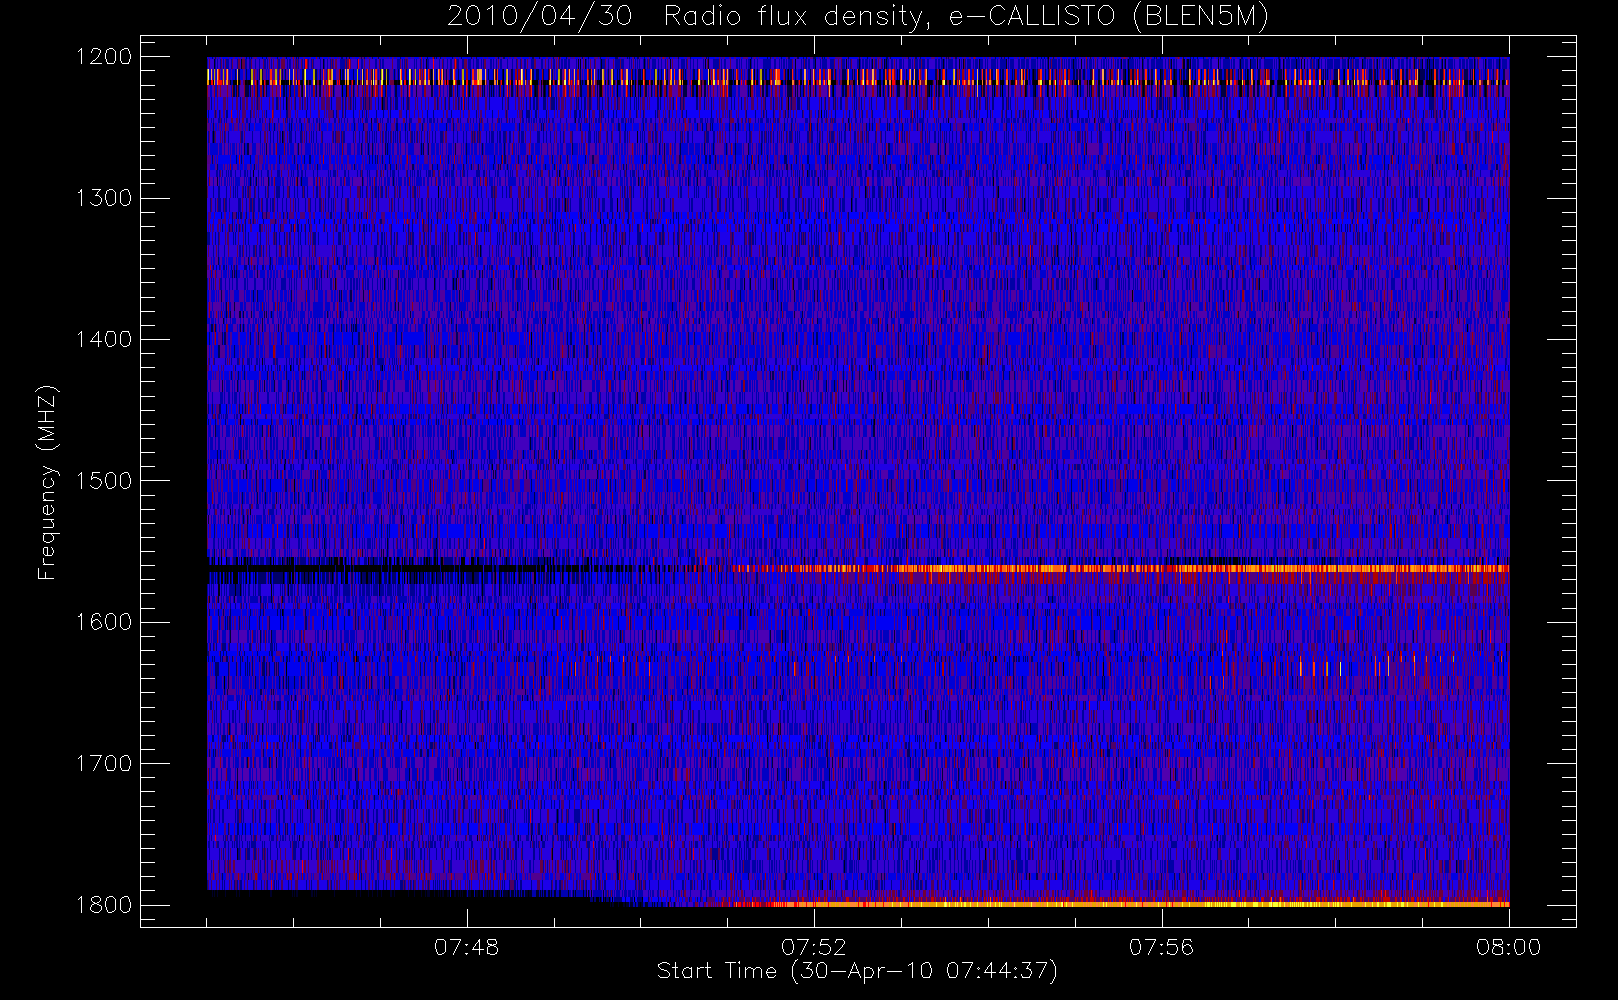Click the 1300 frequency tick label
This screenshot has height=1000, width=1618.
coord(104,198)
